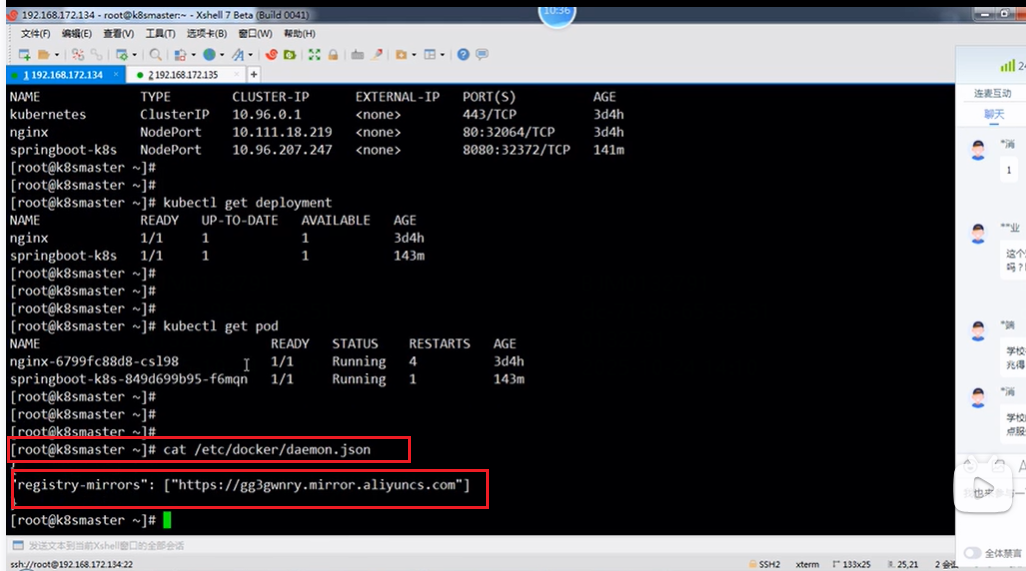This screenshot has height=571, width=1026.
Task: Close the 192.168.172.134 session tab
Action: [x=116, y=75]
